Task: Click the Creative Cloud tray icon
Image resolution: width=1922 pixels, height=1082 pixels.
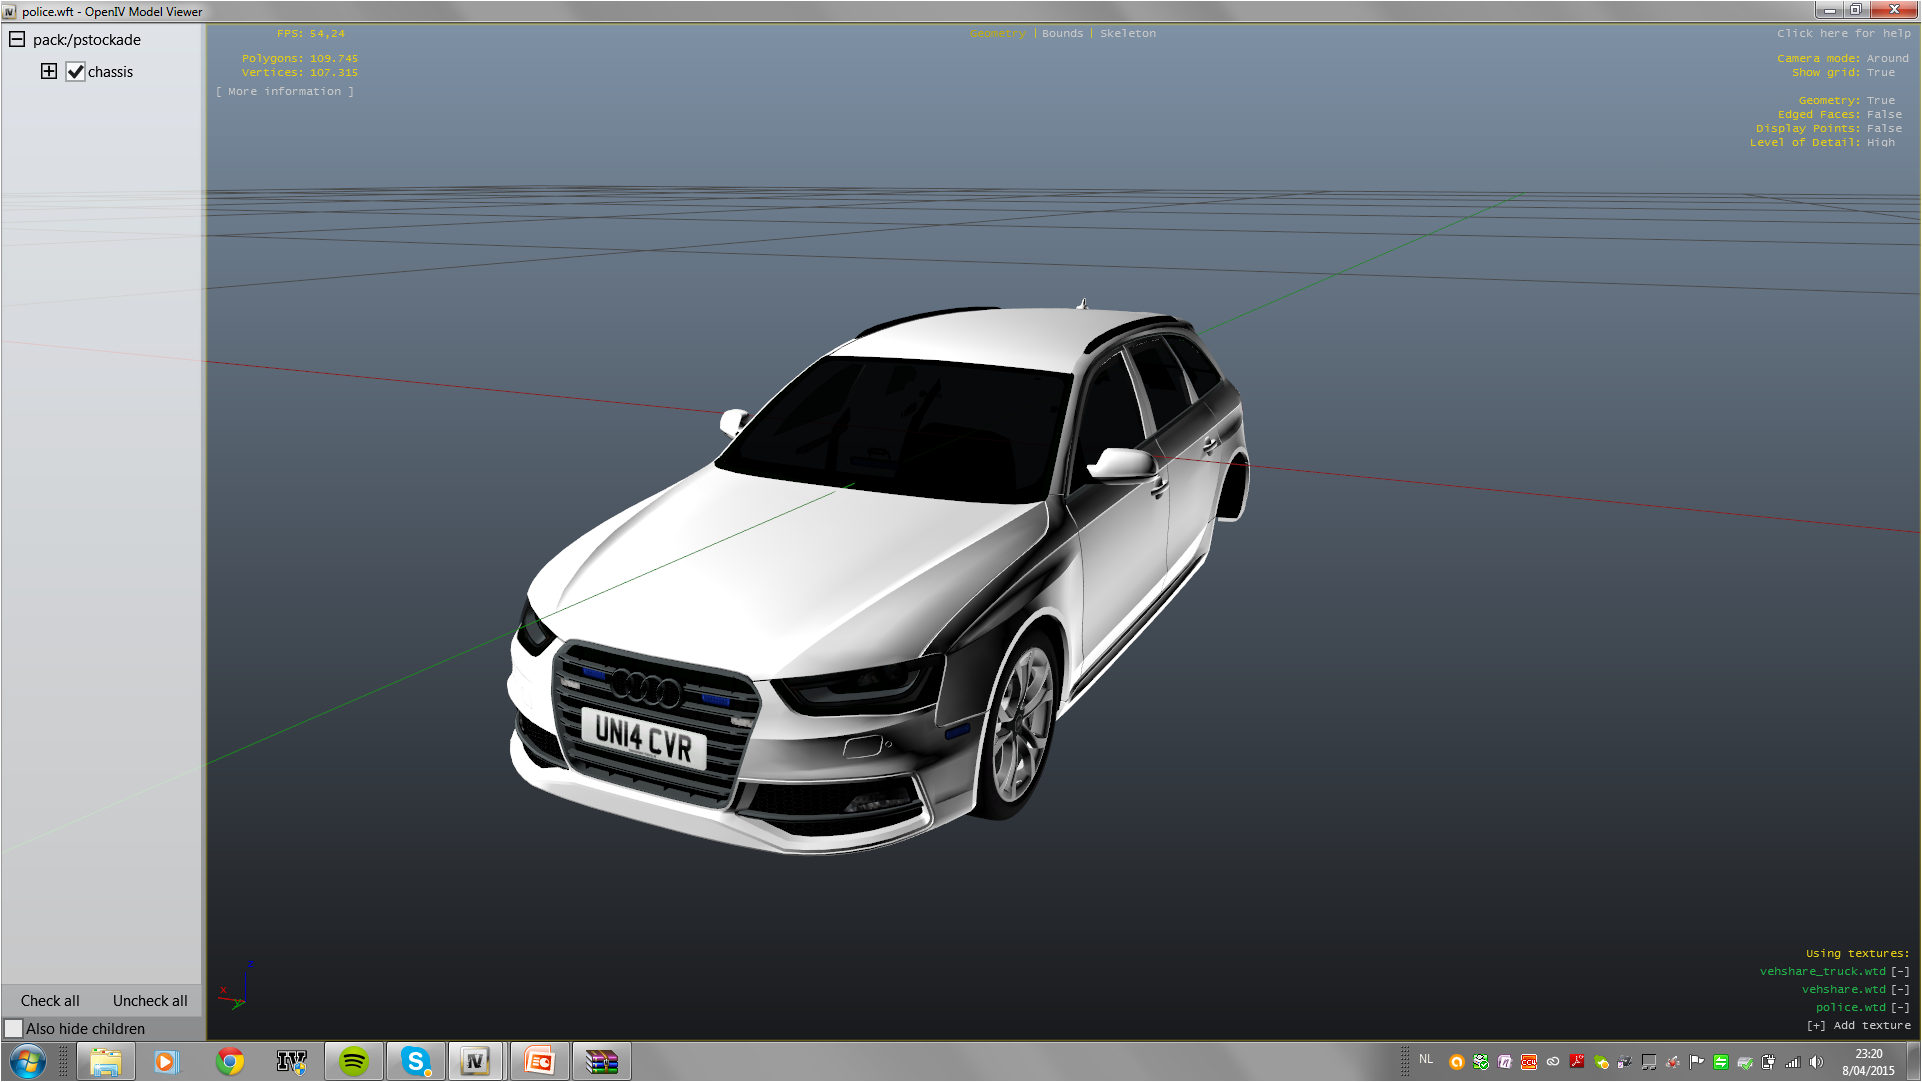Action: coord(1553,1062)
